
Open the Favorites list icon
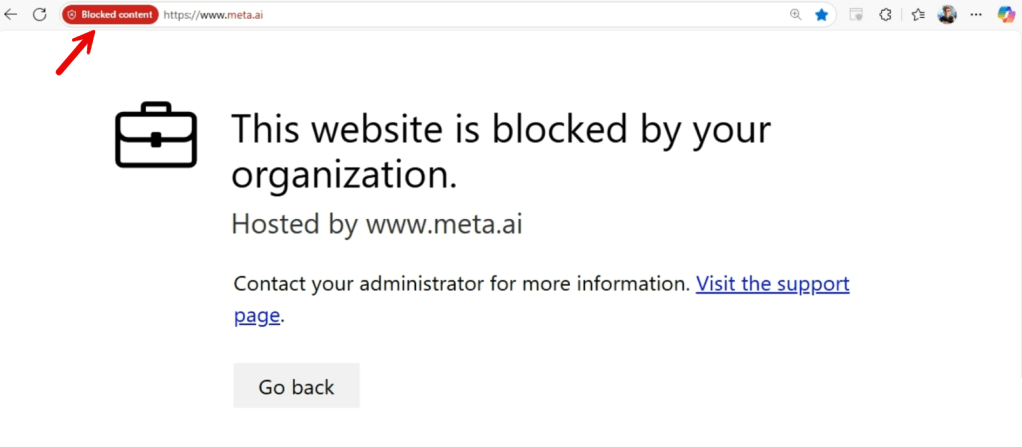point(918,15)
